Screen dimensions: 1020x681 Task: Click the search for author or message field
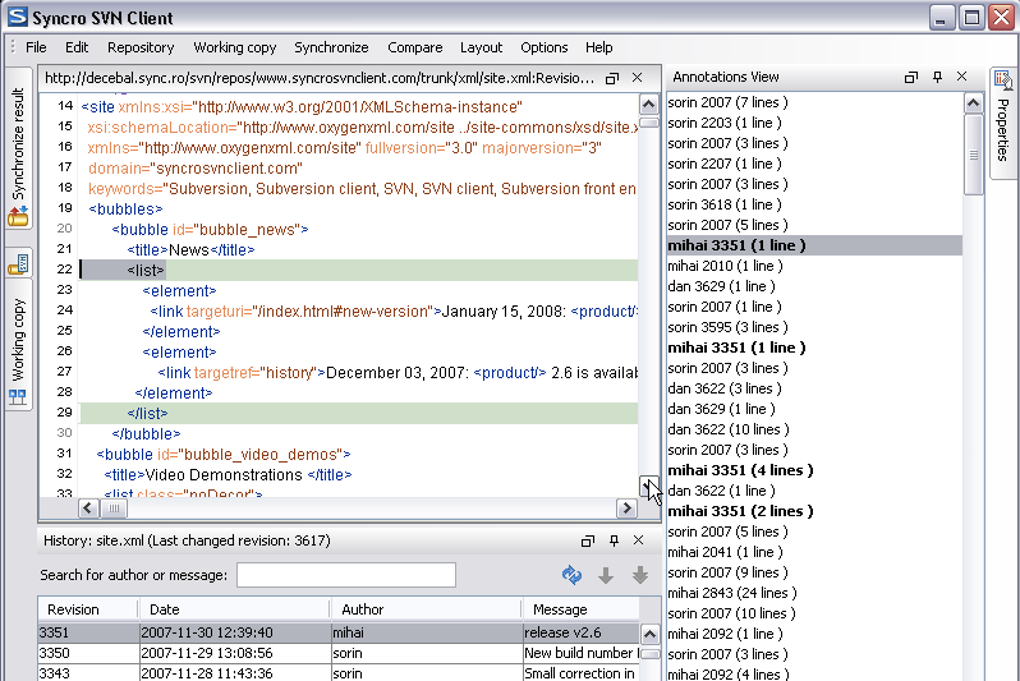[346, 575]
